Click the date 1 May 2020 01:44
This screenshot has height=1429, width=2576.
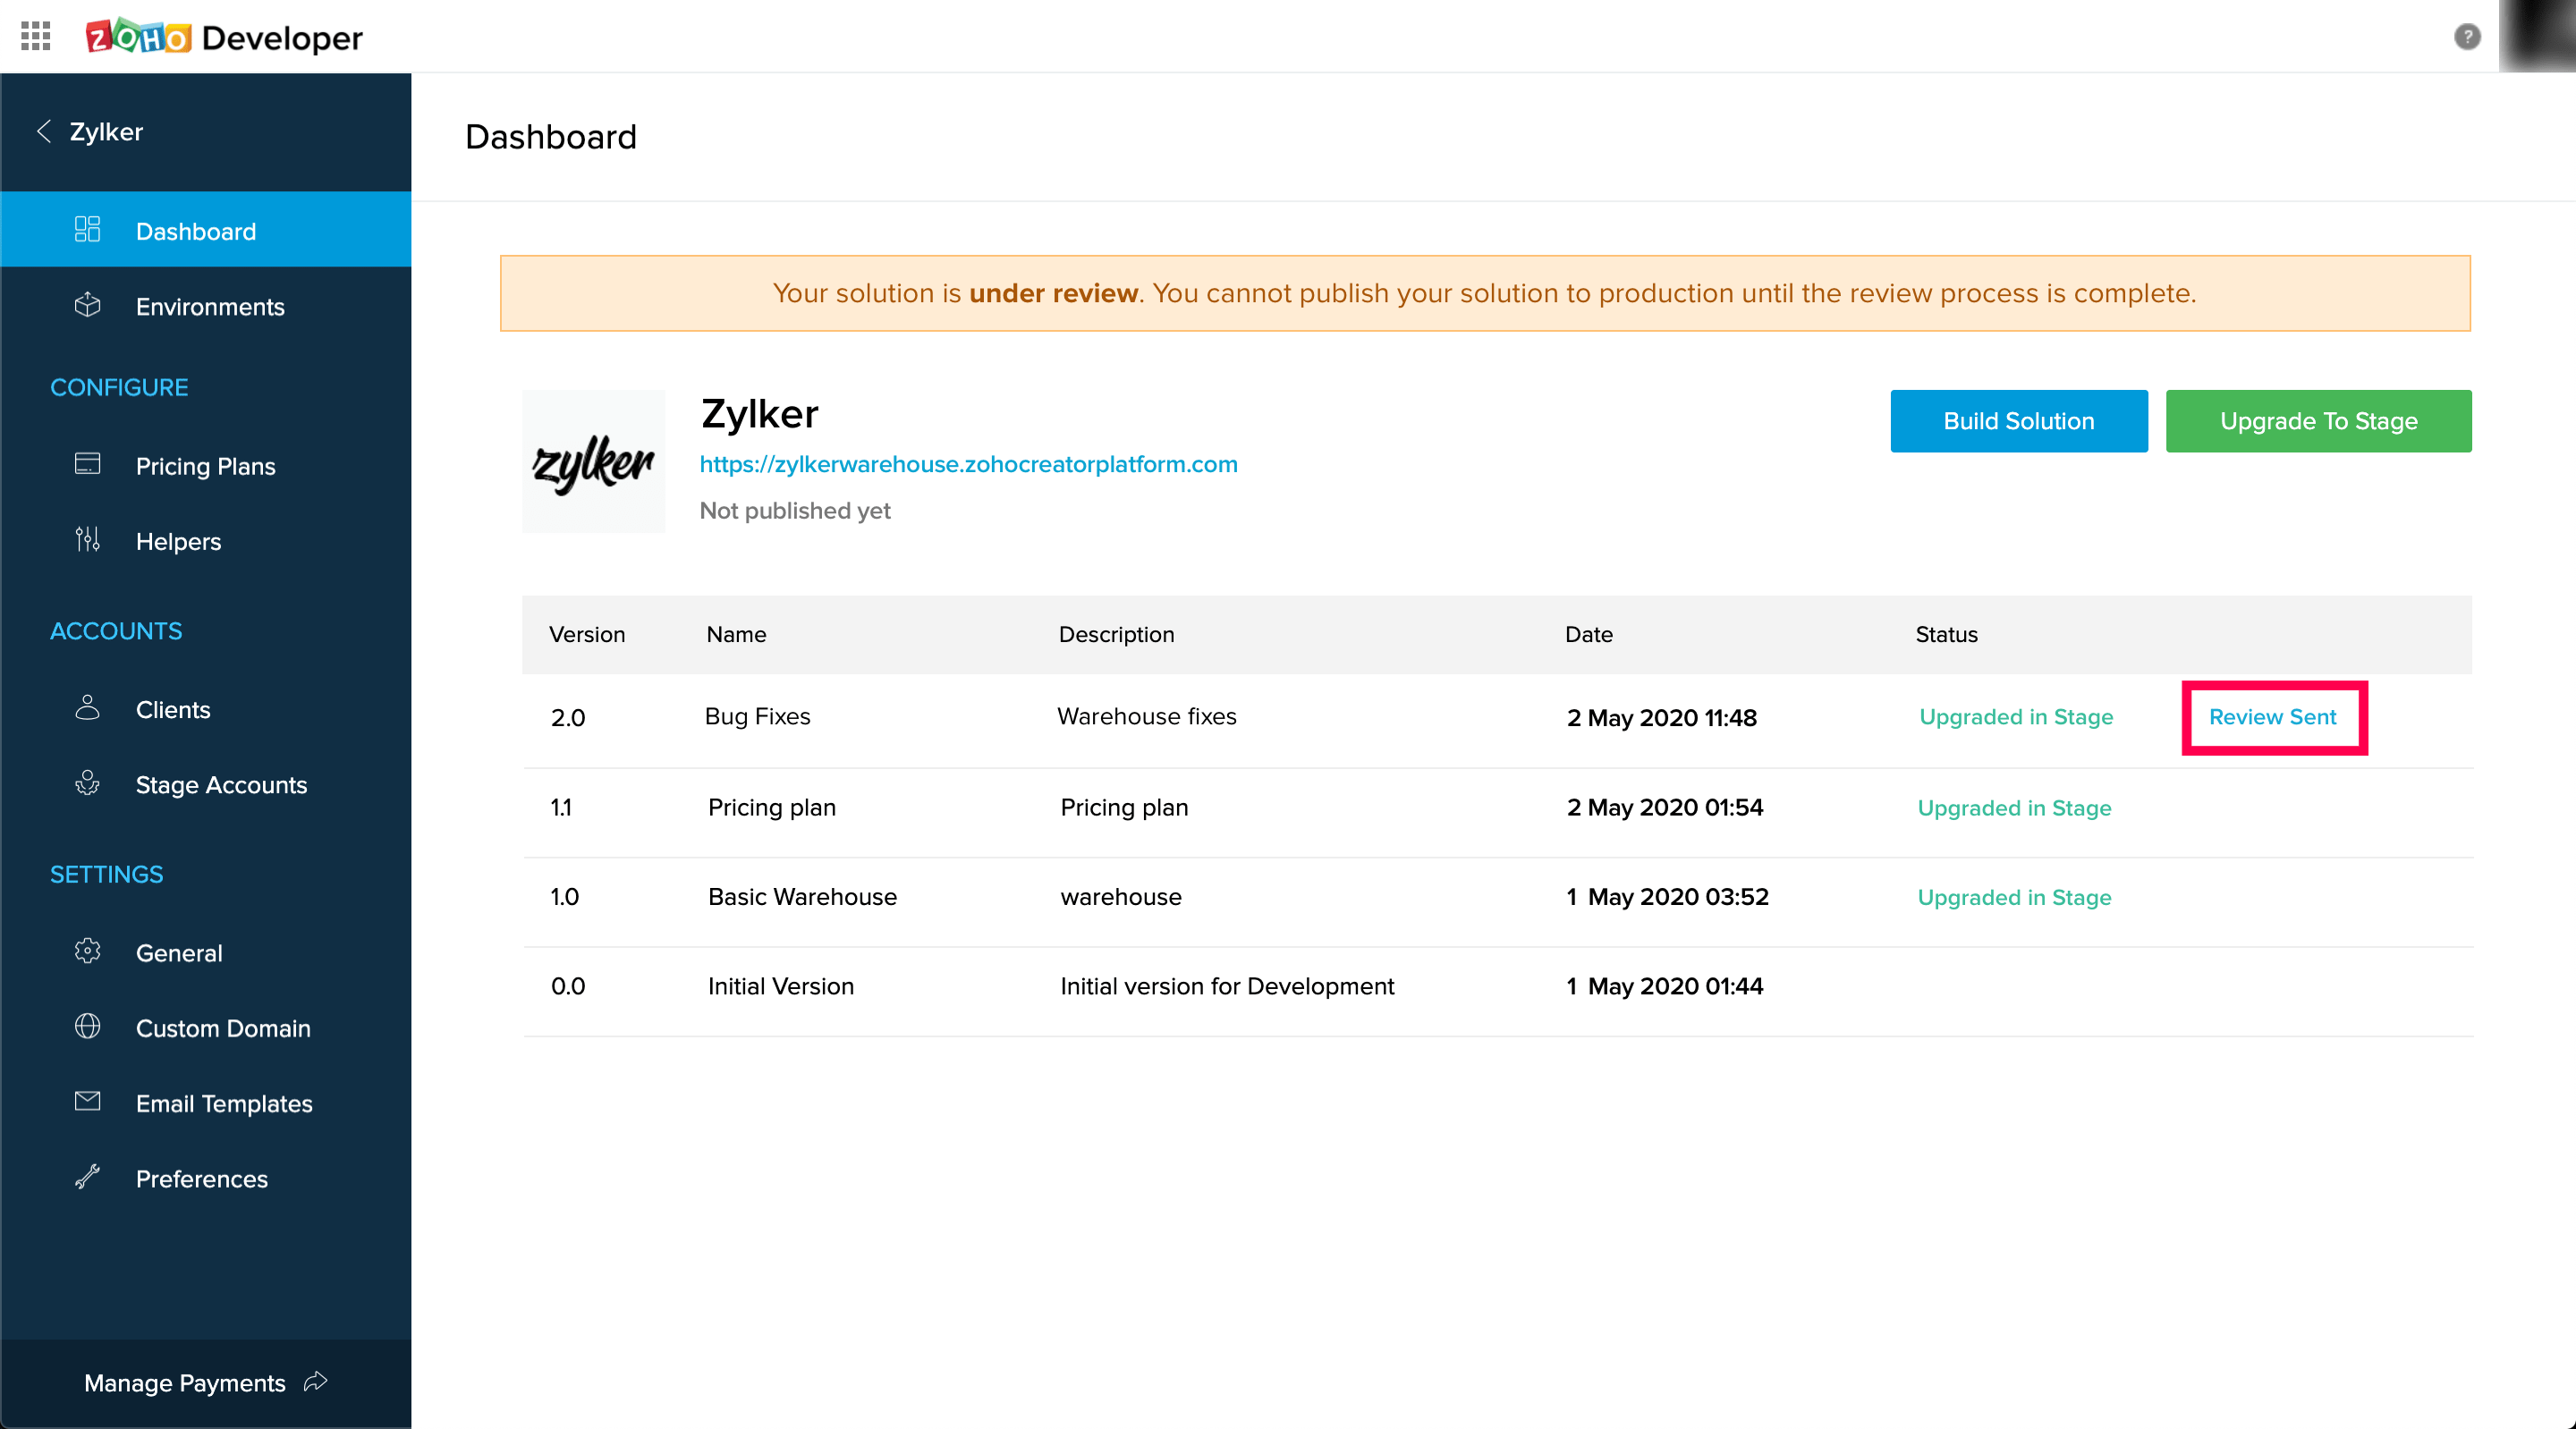tap(1665, 986)
